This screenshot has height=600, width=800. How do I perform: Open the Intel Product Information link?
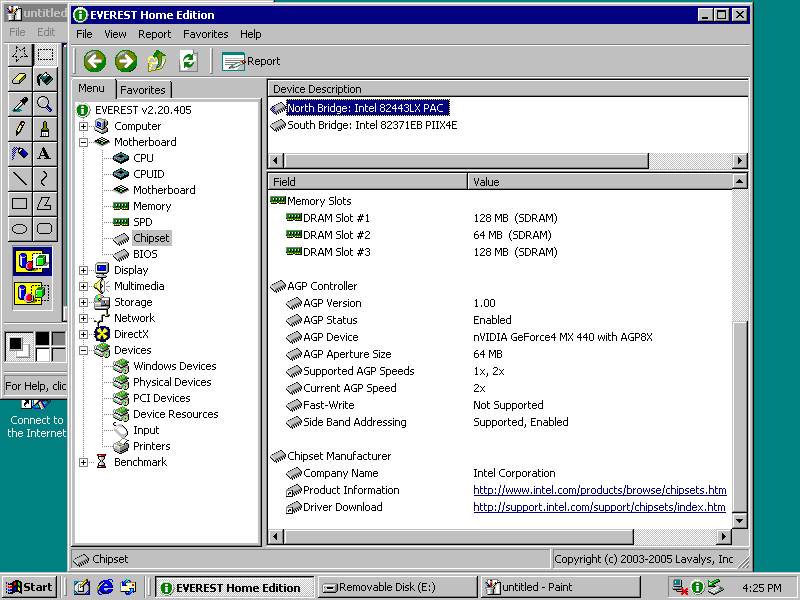[599, 490]
